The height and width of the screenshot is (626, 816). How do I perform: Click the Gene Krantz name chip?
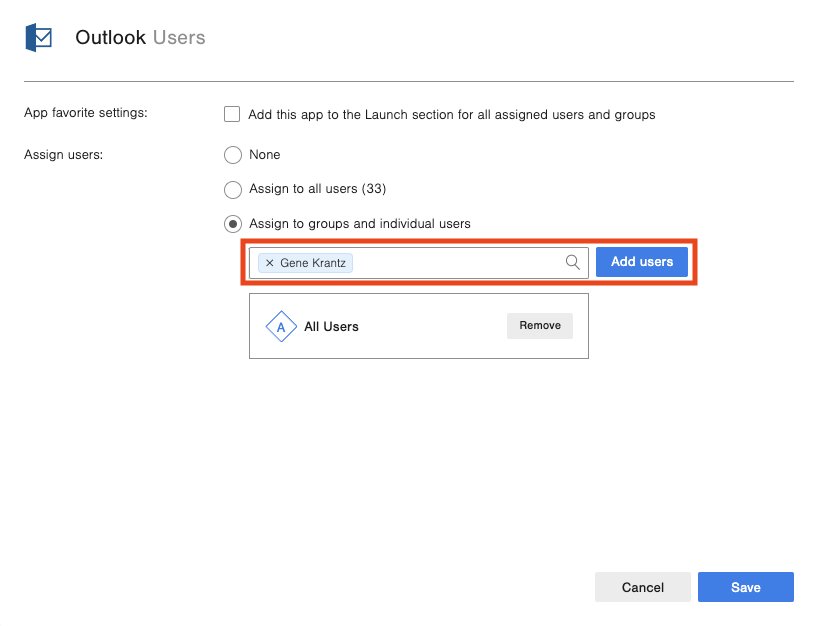pos(313,263)
